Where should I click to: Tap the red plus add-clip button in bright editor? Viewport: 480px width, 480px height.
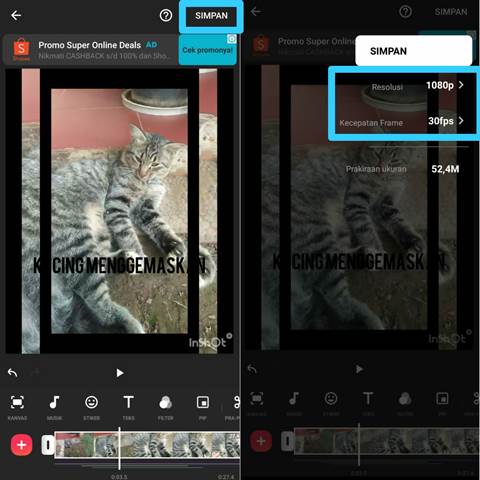(x=22, y=445)
